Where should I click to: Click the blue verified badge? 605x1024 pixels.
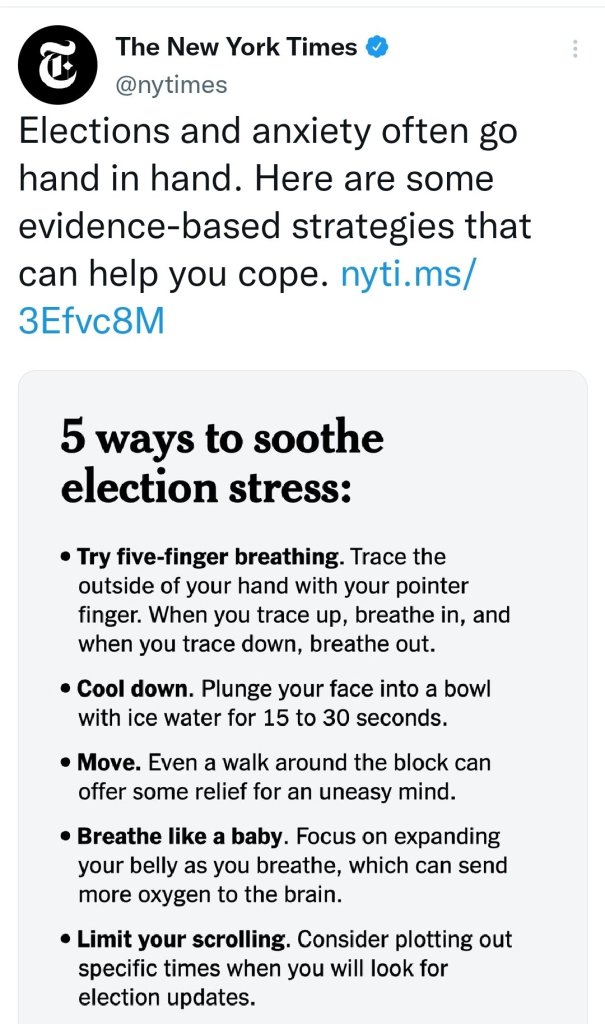[x=380, y=47]
